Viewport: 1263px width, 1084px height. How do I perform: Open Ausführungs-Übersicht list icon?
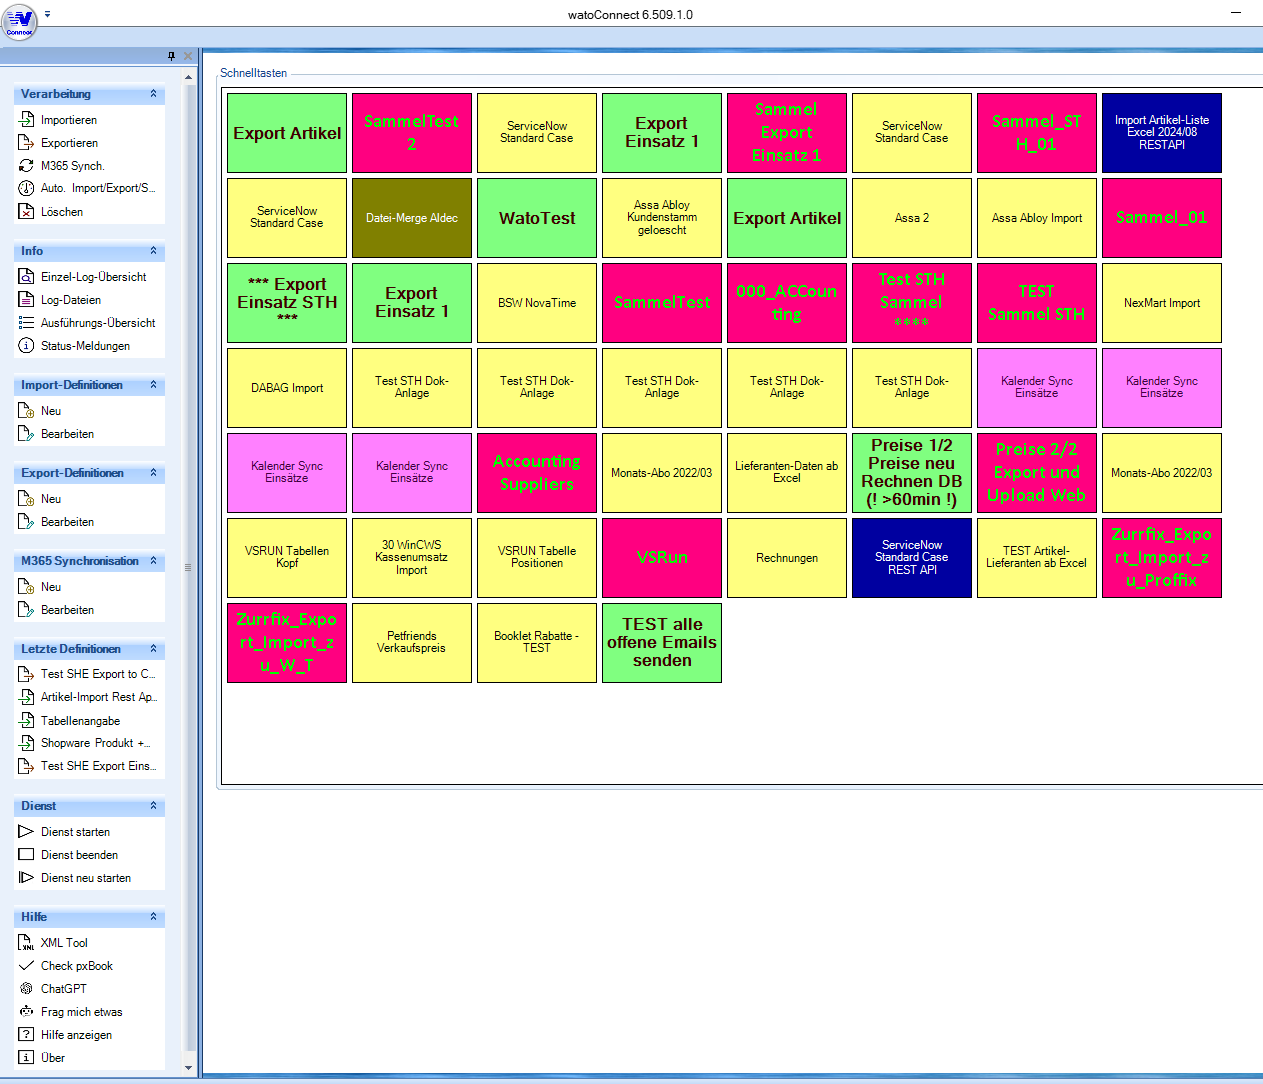coord(27,323)
